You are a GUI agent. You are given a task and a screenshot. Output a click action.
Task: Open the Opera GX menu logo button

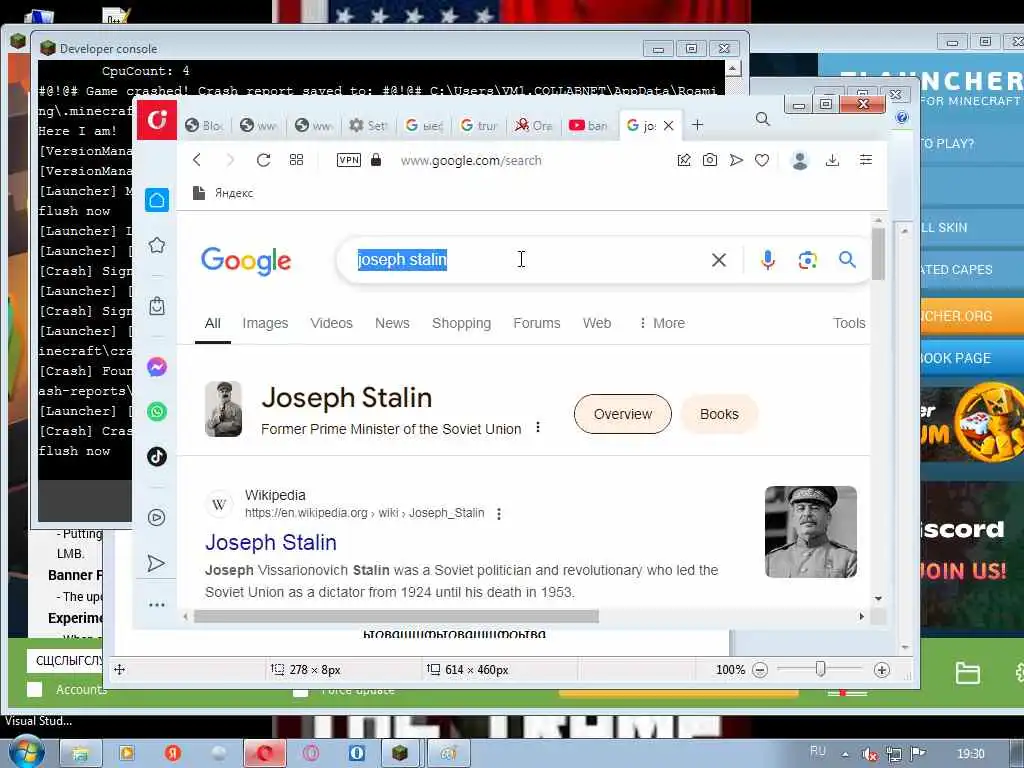[x=157, y=120]
